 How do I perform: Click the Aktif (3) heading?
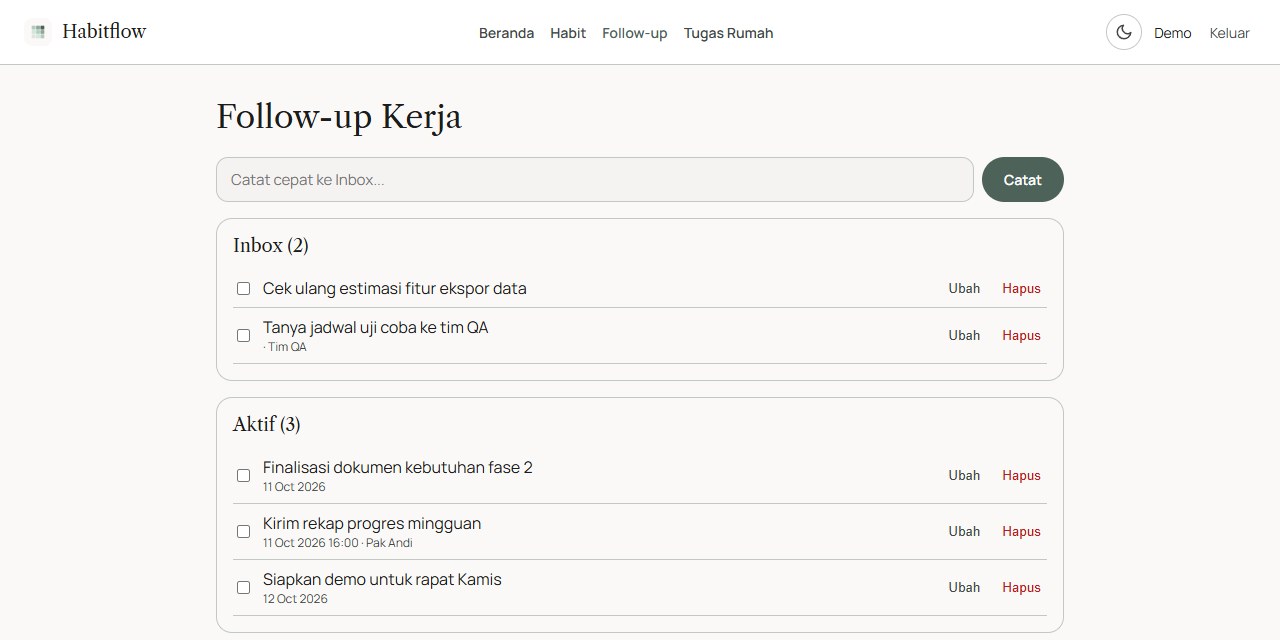pos(266,424)
